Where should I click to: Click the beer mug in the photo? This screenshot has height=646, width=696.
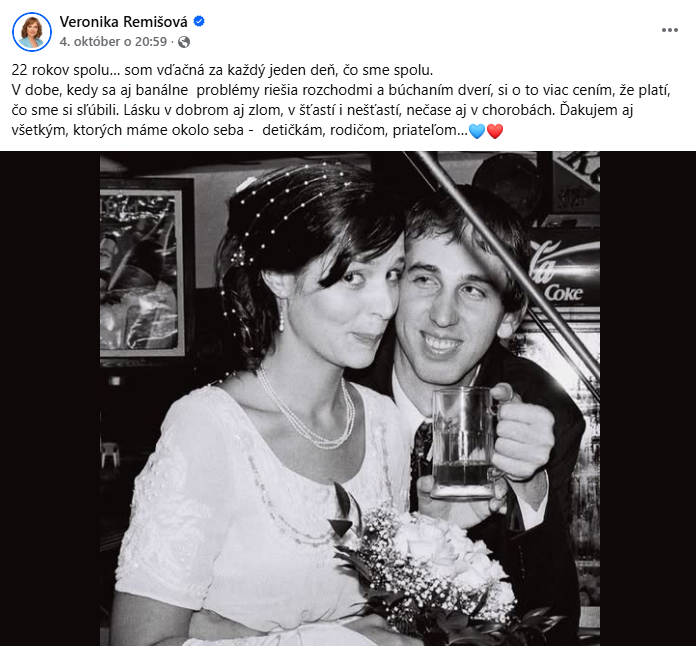pyautogui.click(x=466, y=444)
